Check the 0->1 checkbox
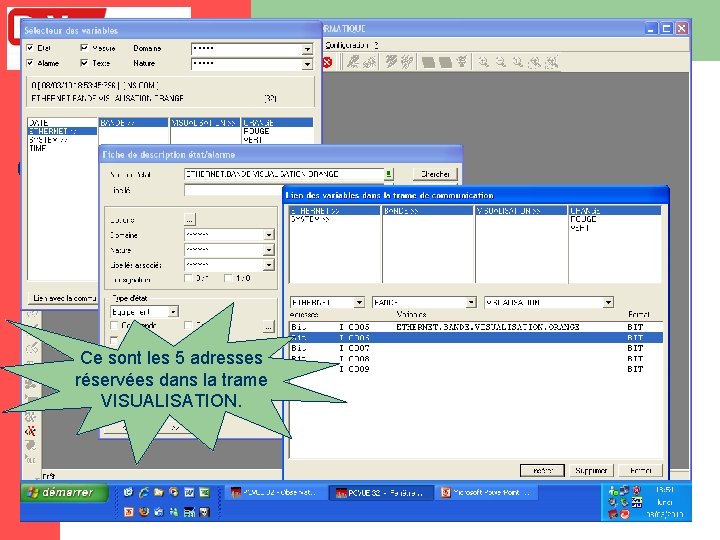720x540 pixels. coord(188,278)
